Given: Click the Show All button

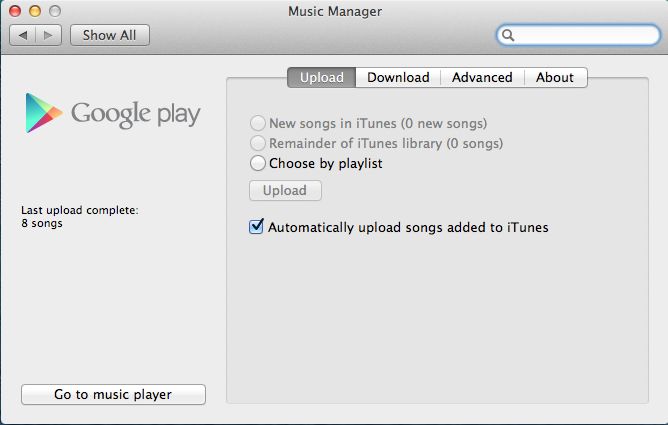Looking at the screenshot, I should pyautogui.click(x=109, y=35).
